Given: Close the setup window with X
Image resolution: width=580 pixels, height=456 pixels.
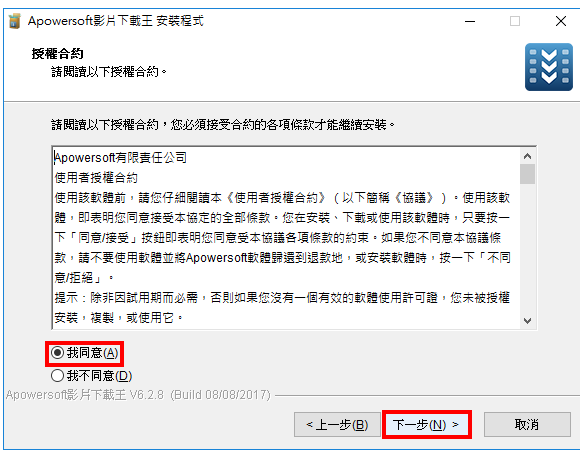Looking at the screenshot, I should point(561,21).
